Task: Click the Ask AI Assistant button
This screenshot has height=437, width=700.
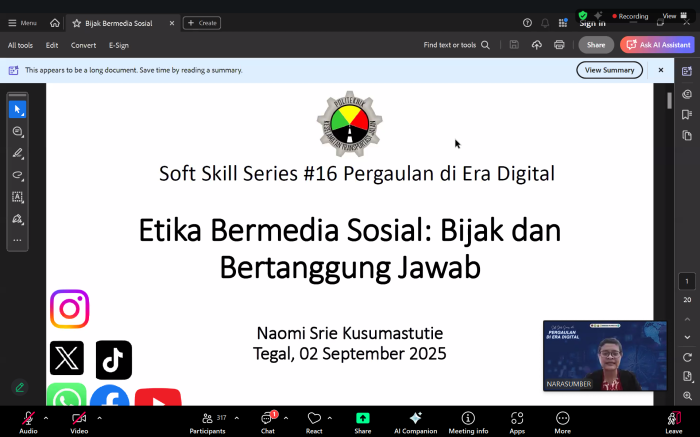Action: click(x=656, y=45)
